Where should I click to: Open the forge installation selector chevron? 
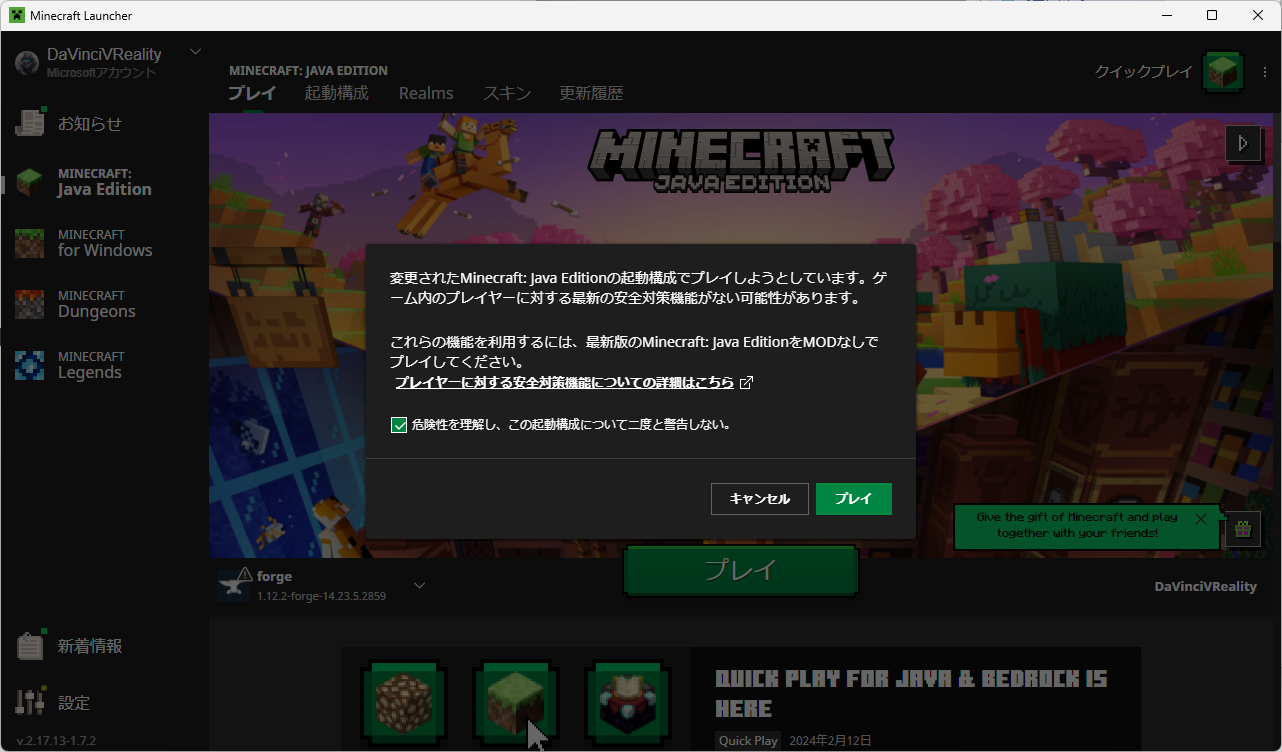pos(419,585)
